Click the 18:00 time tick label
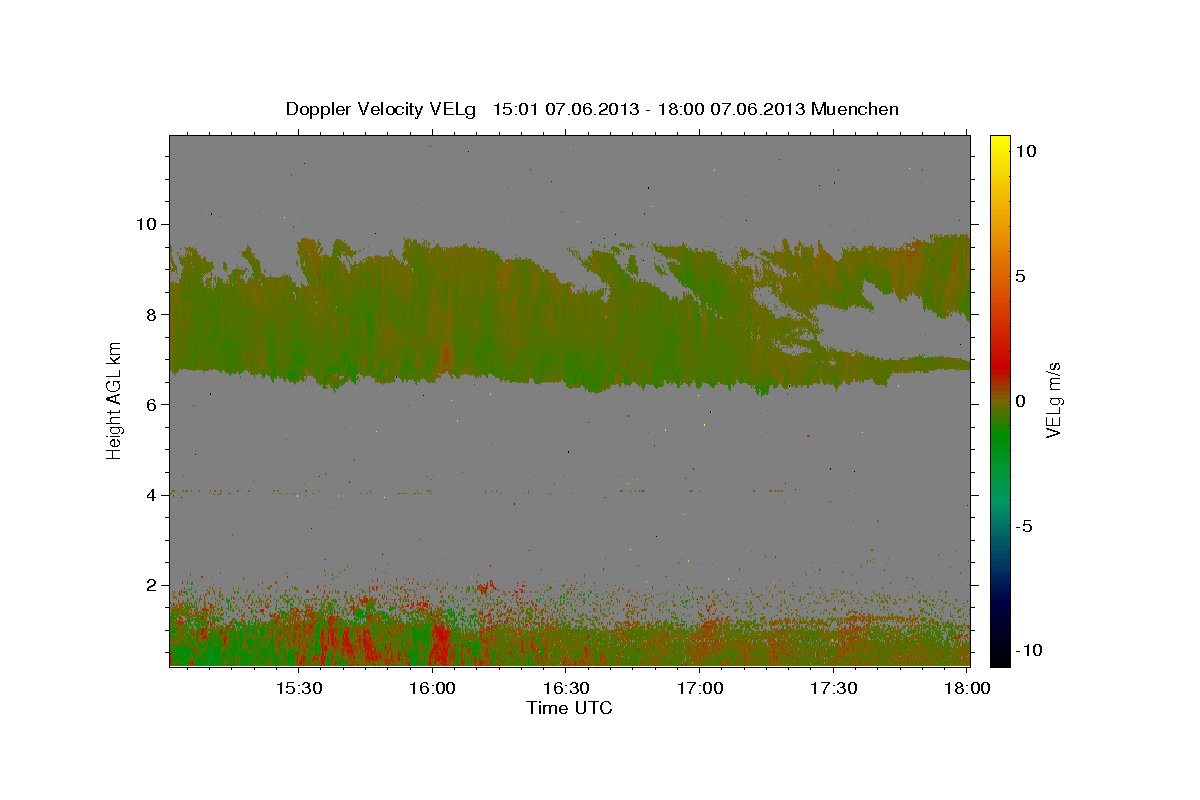This screenshot has height=800, width=1200. pyautogui.click(x=967, y=688)
